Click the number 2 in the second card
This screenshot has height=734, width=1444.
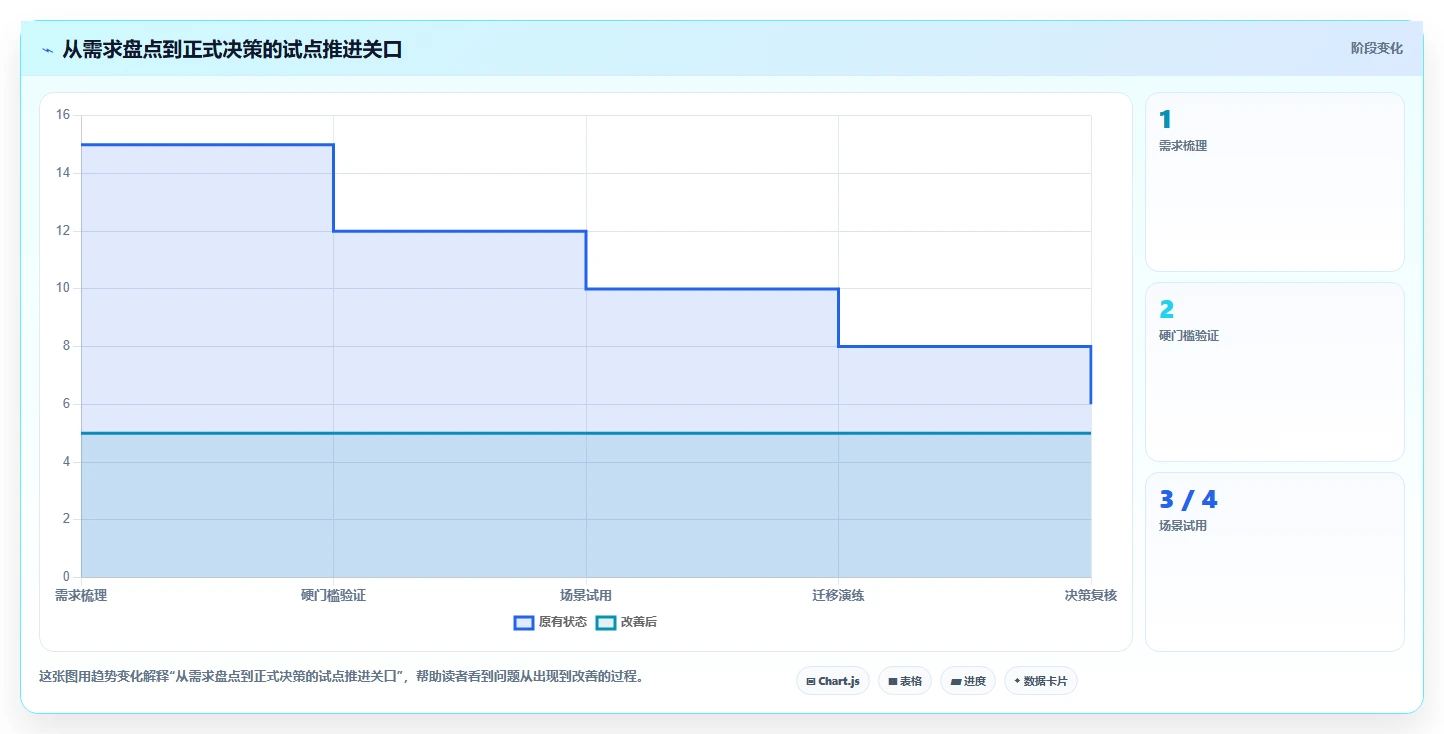click(1167, 310)
